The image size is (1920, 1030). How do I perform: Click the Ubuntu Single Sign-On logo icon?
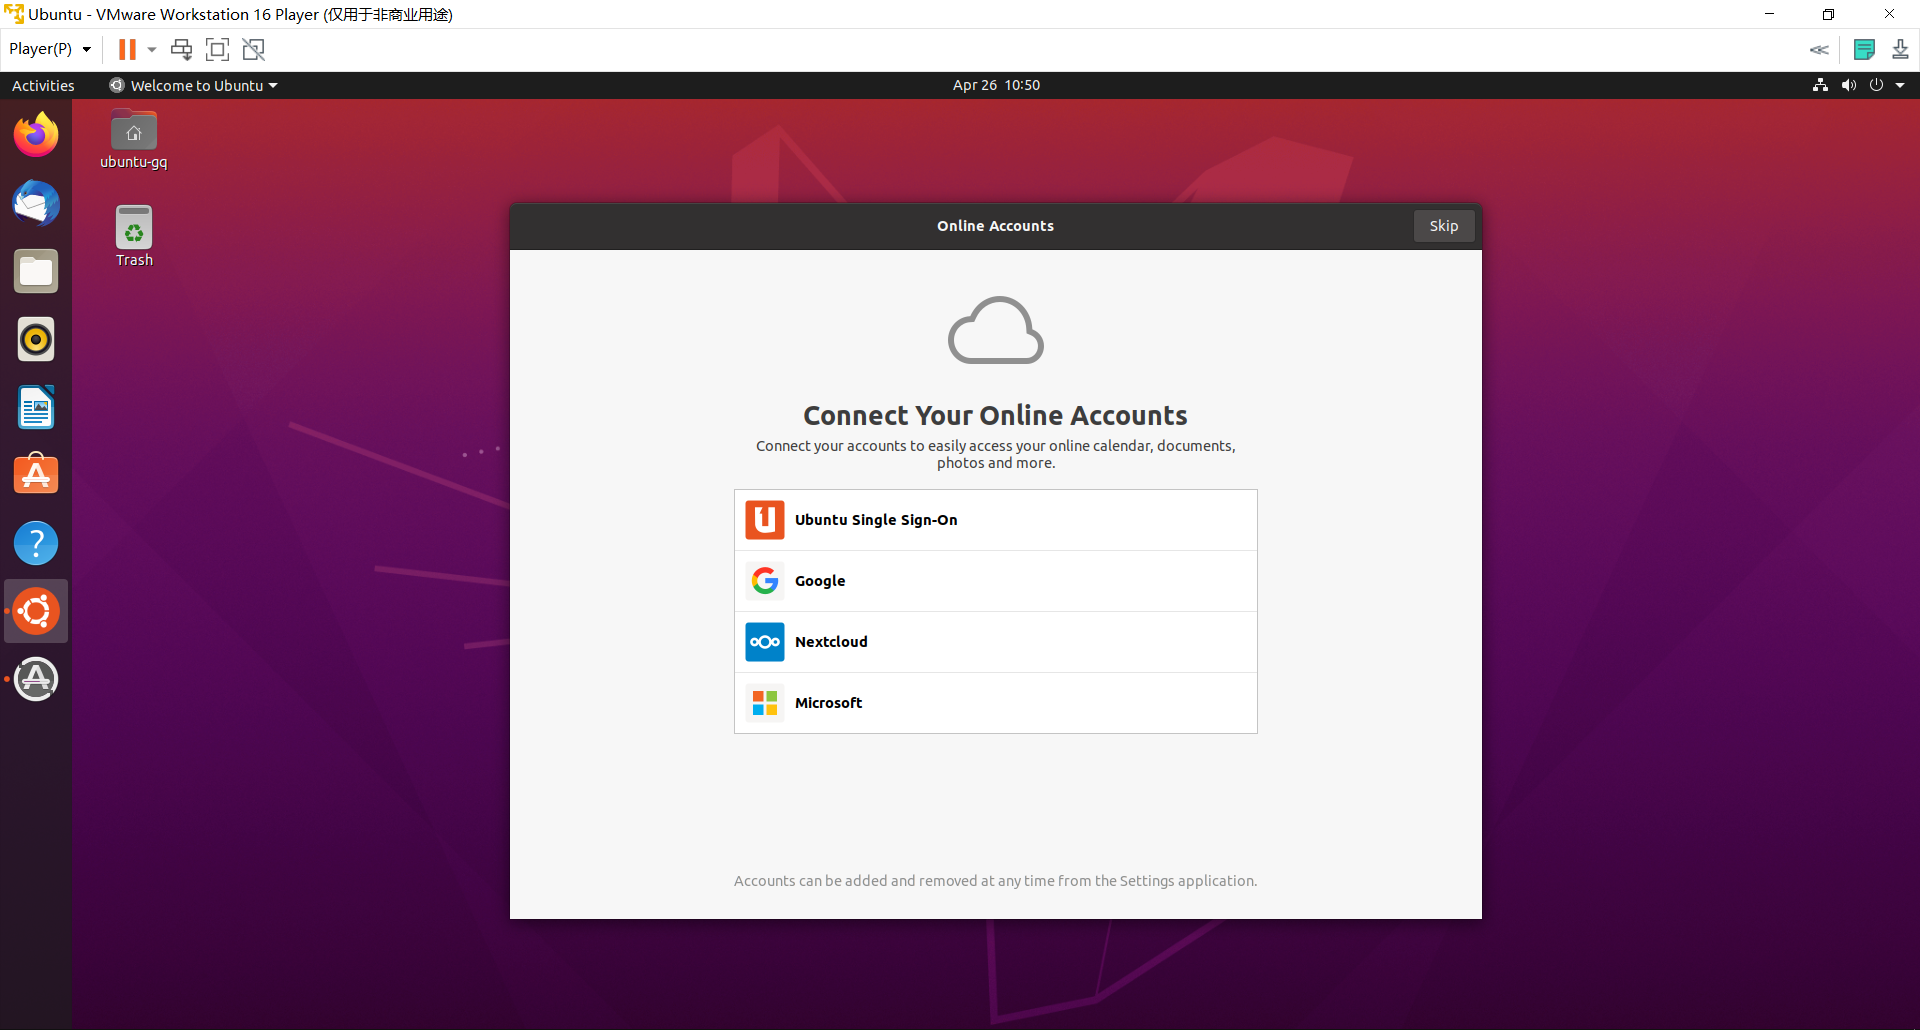pos(765,520)
